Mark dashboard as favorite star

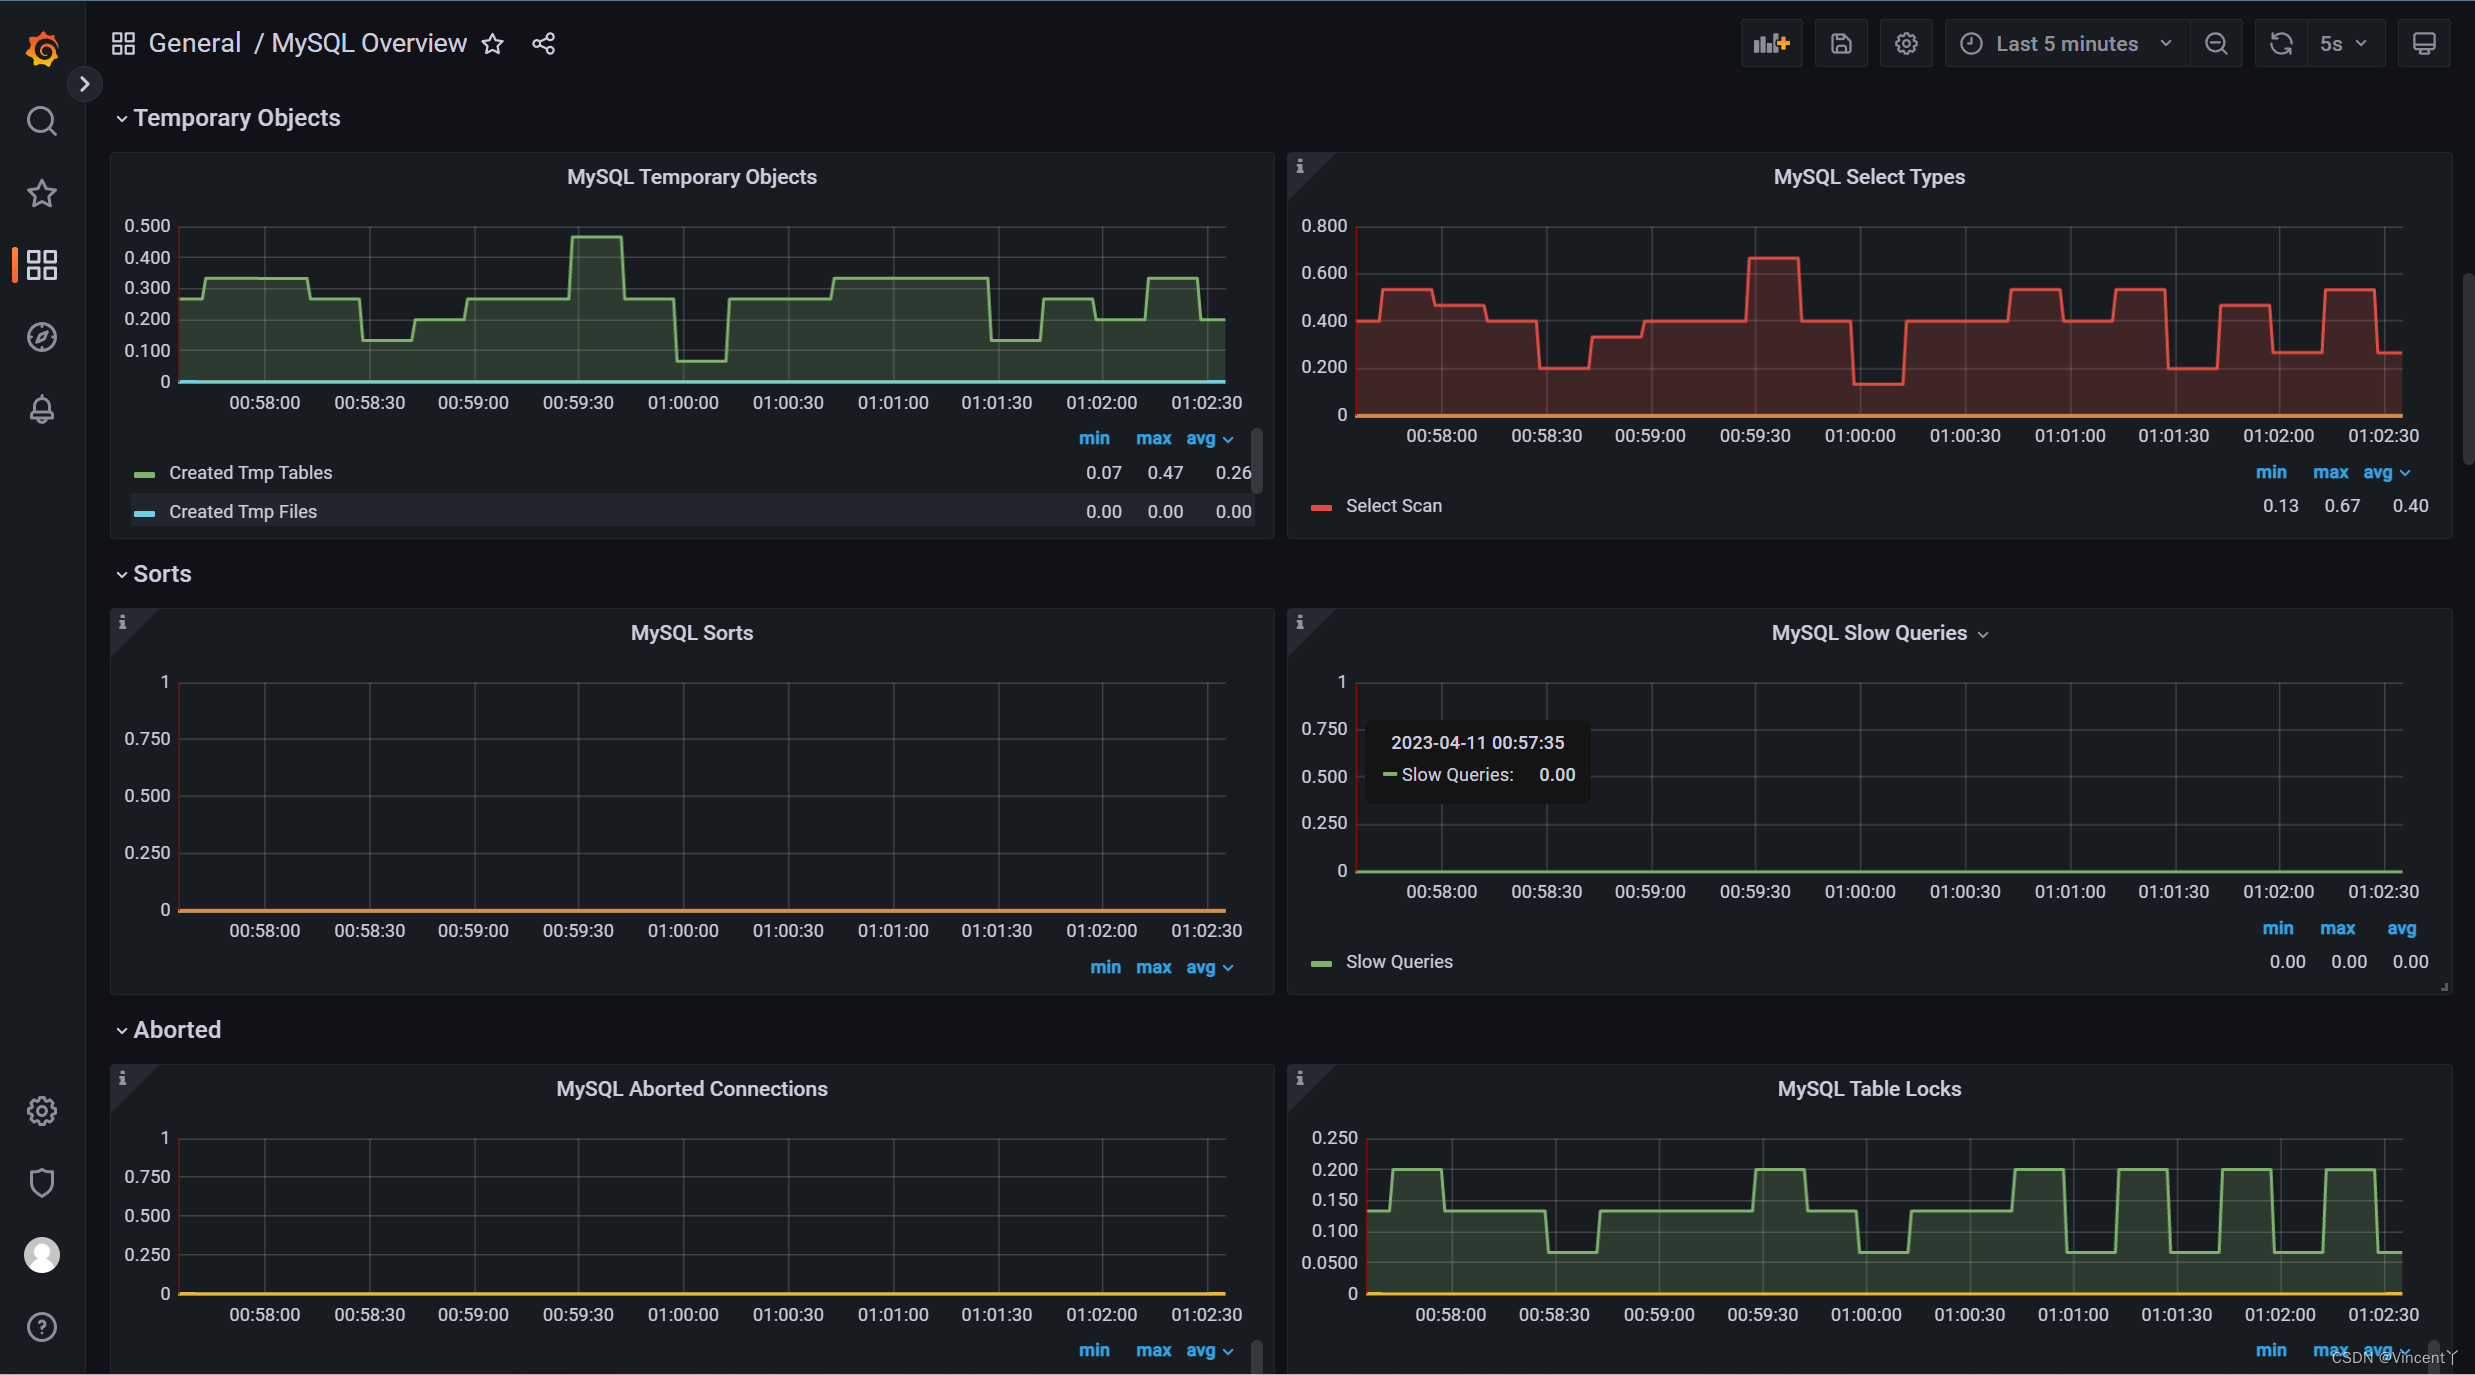click(x=492, y=44)
